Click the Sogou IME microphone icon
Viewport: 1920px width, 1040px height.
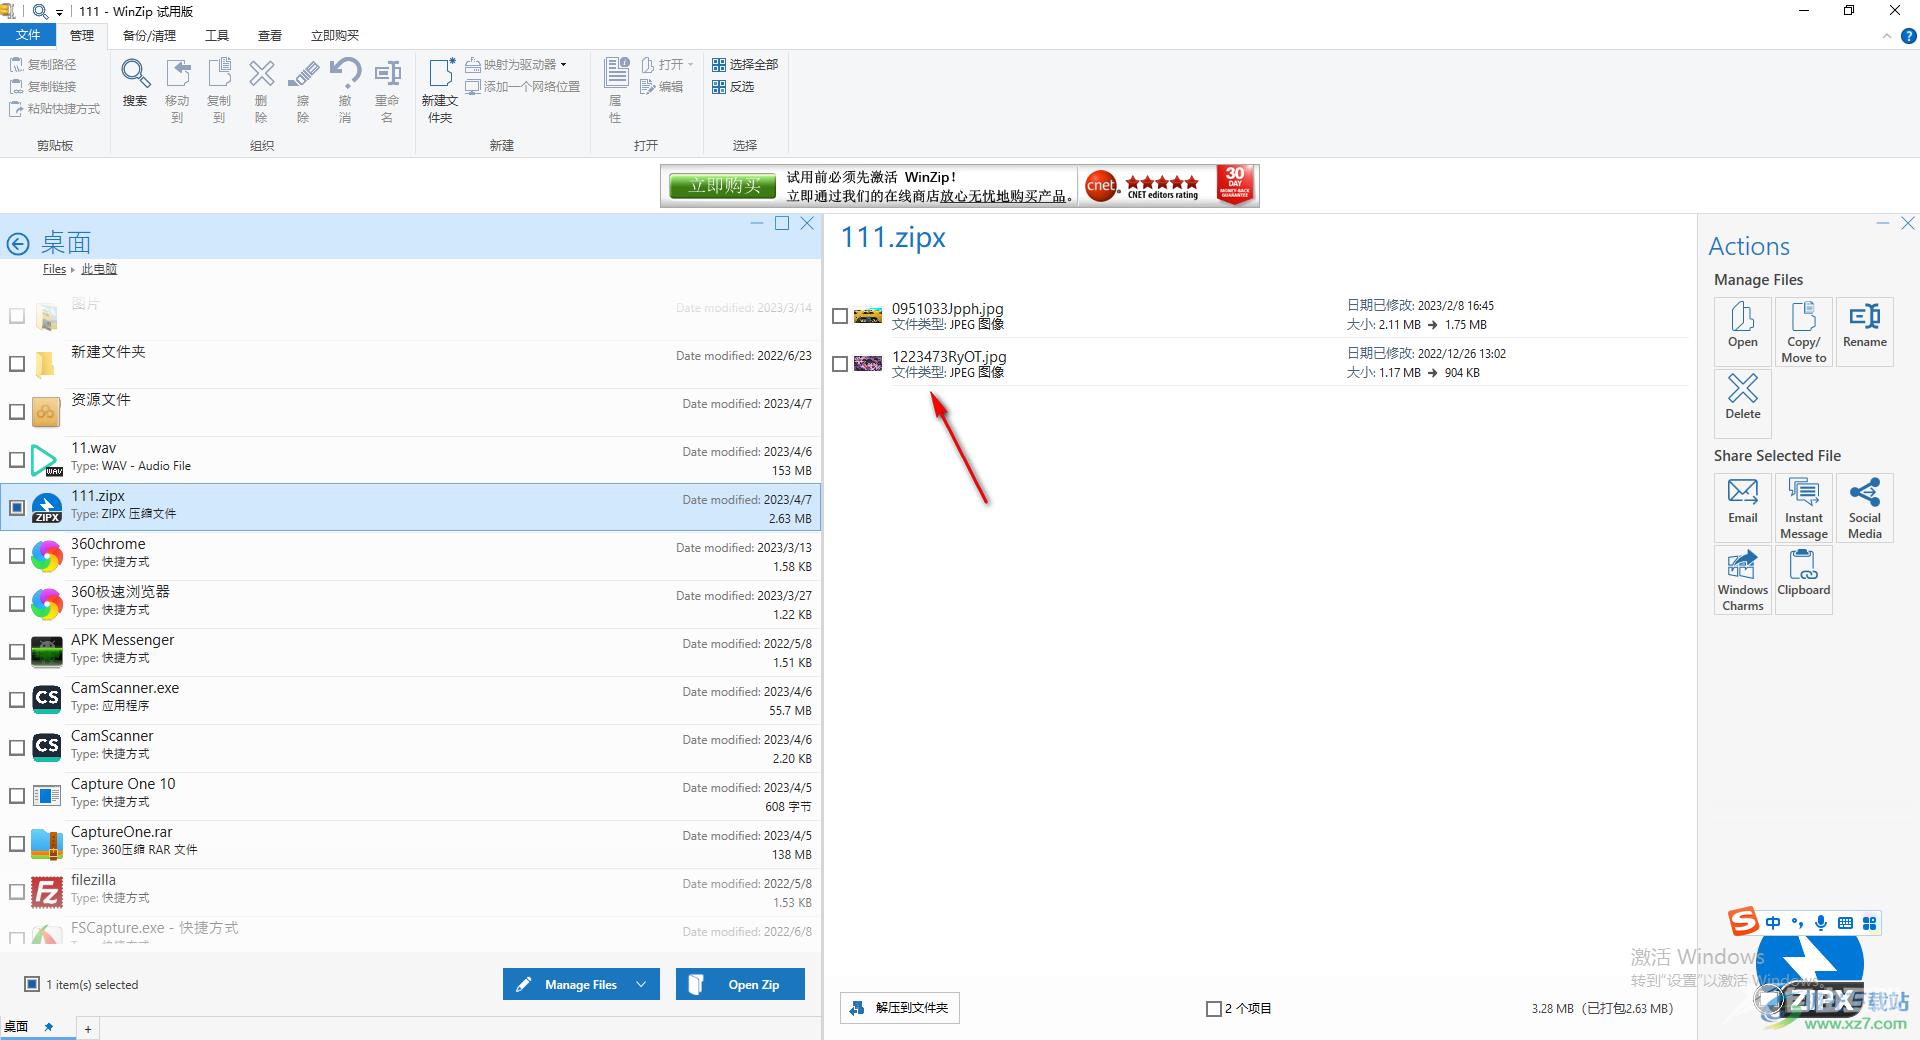pos(1821,923)
